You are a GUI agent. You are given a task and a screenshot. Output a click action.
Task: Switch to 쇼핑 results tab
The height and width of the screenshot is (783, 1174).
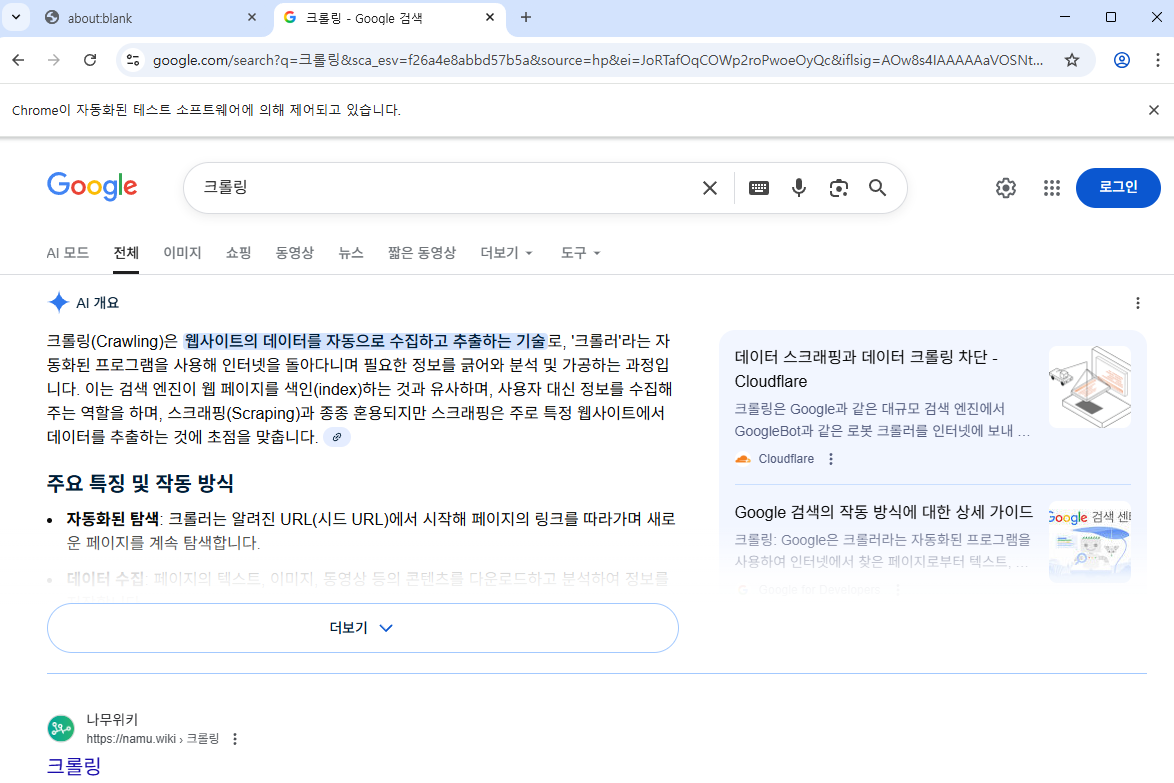238,253
